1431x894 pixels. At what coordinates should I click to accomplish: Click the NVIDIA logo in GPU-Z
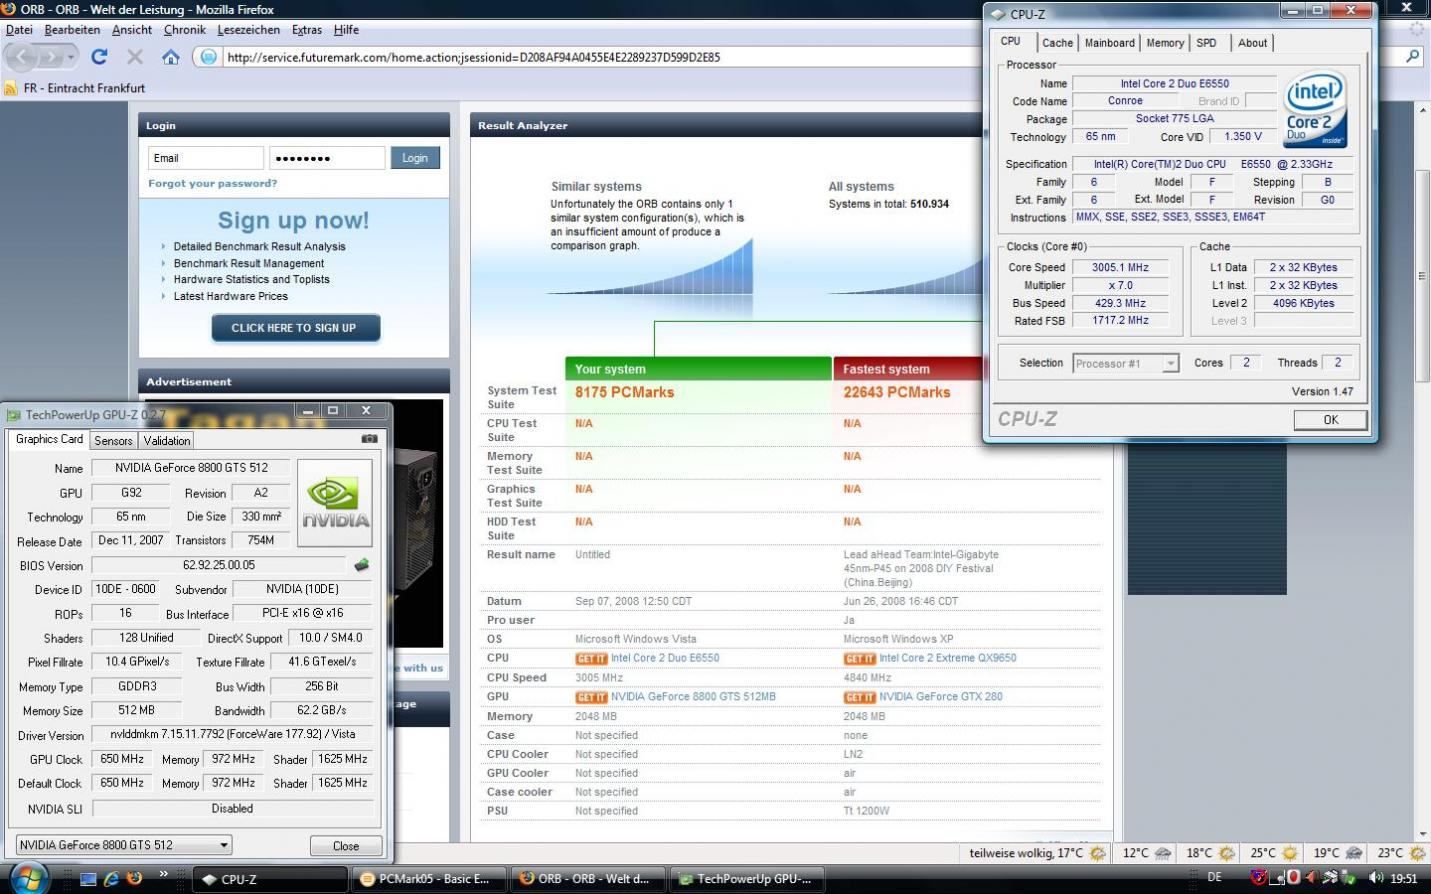[335, 503]
